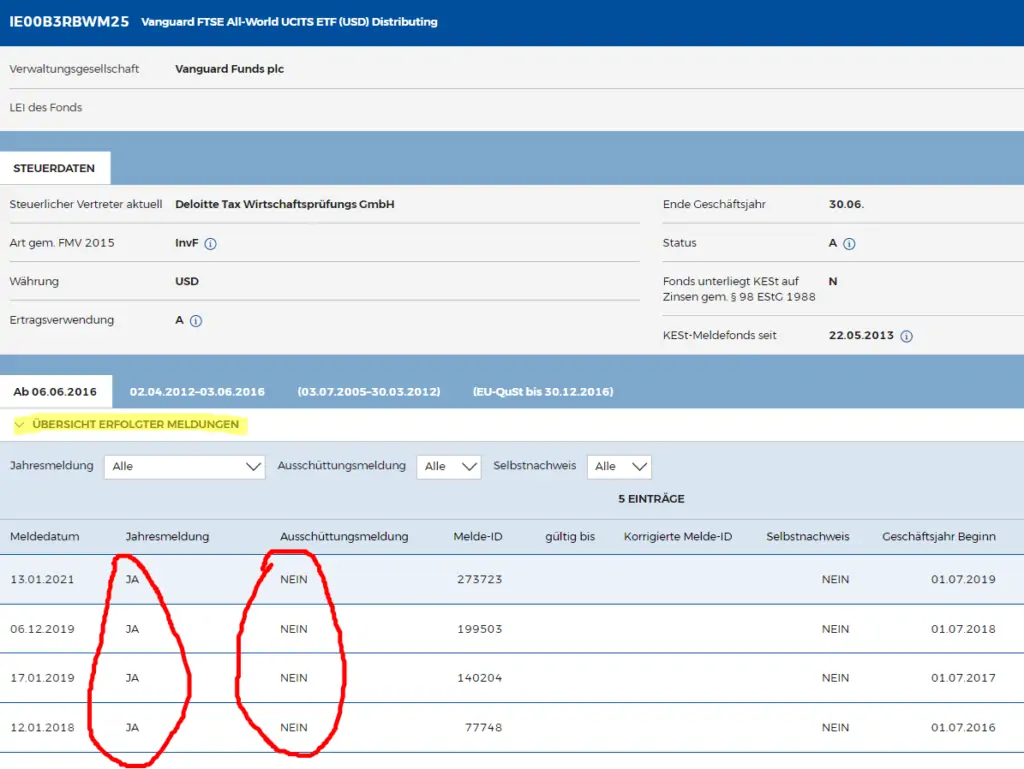Select the Ab 06.06.2016 tab
The height and width of the screenshot is (769, 1024).
[x=55, y=392]
